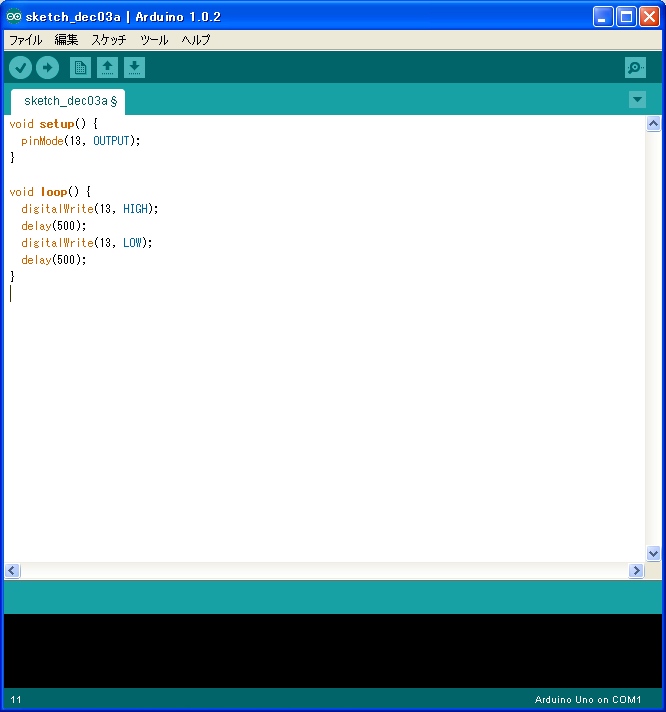The height and width of the screenshot is (712, 666).
Task: Click the vertical scrollbar up arrow
Action: 653,124
